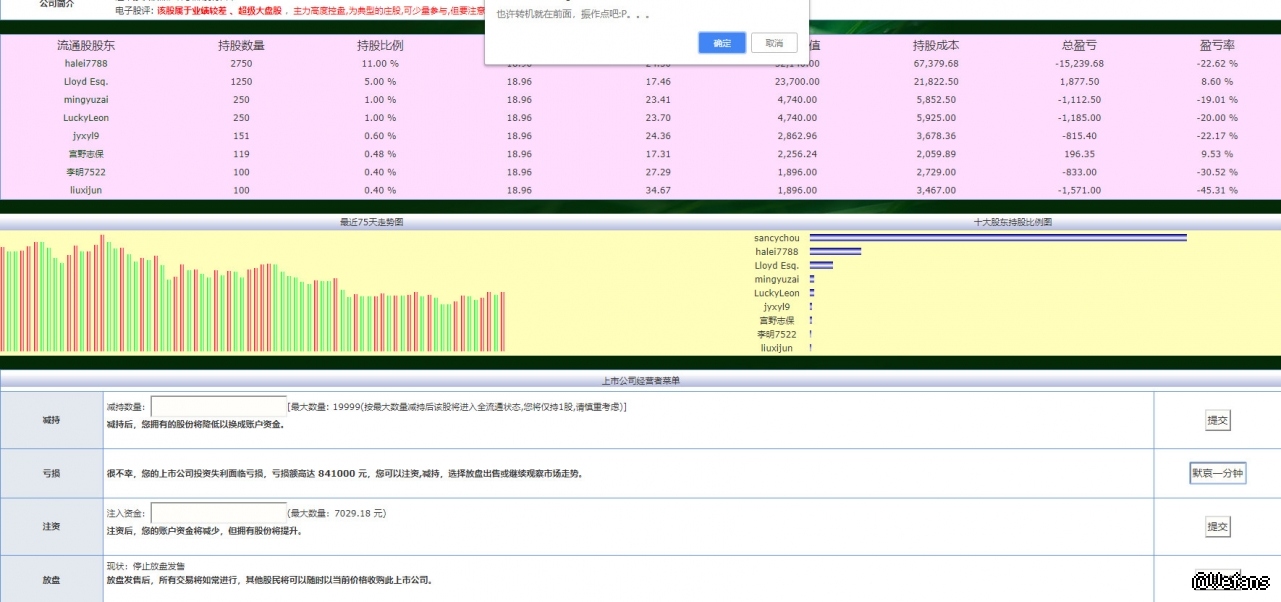Viewport: 1281px width, 602px height.
Task: Focus the 减持数量 input field
Action: (x=218, y=407)
